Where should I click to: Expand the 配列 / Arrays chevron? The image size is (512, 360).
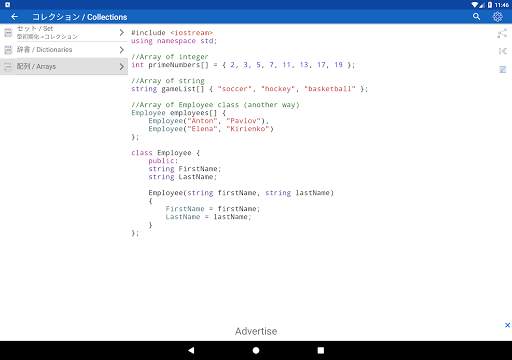(x=122, y=67)
